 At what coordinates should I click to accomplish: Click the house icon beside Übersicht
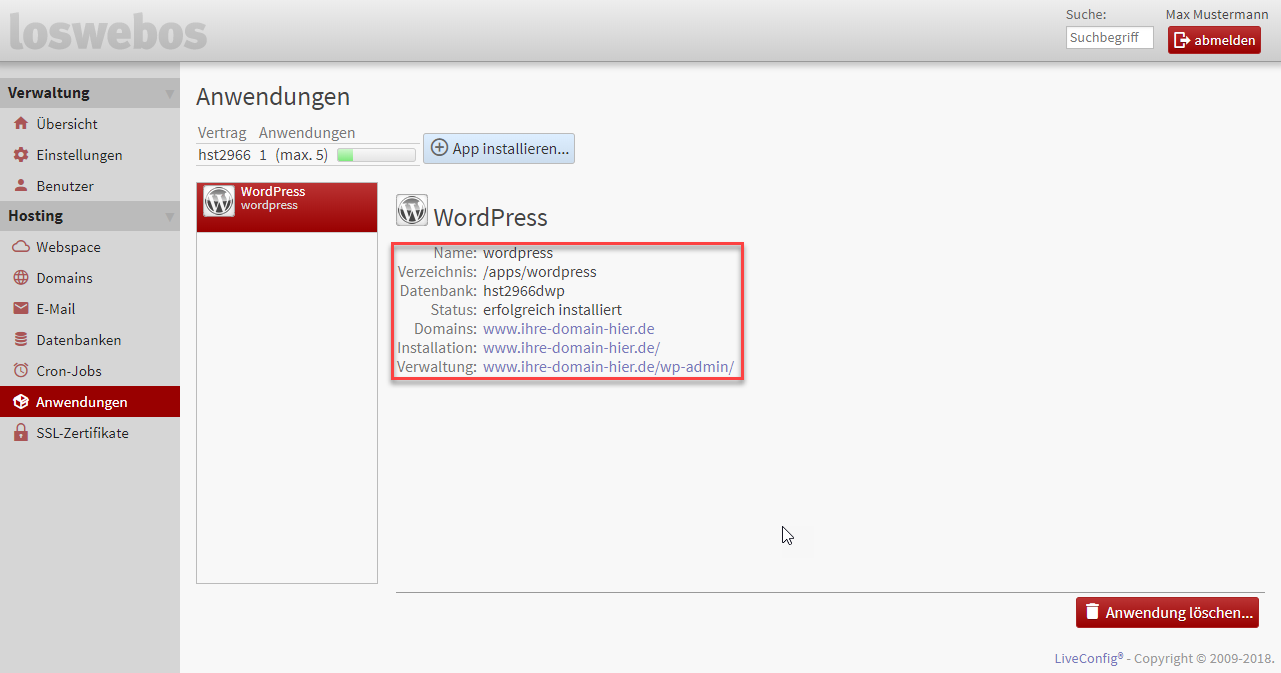[x=20, y=124]
